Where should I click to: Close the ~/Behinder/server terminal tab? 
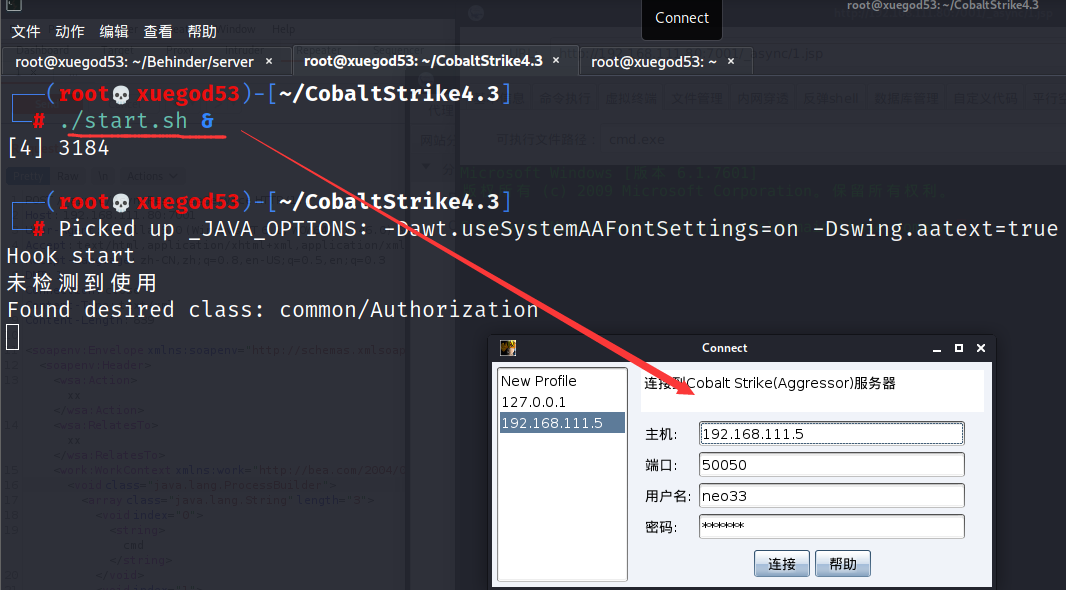269,61
